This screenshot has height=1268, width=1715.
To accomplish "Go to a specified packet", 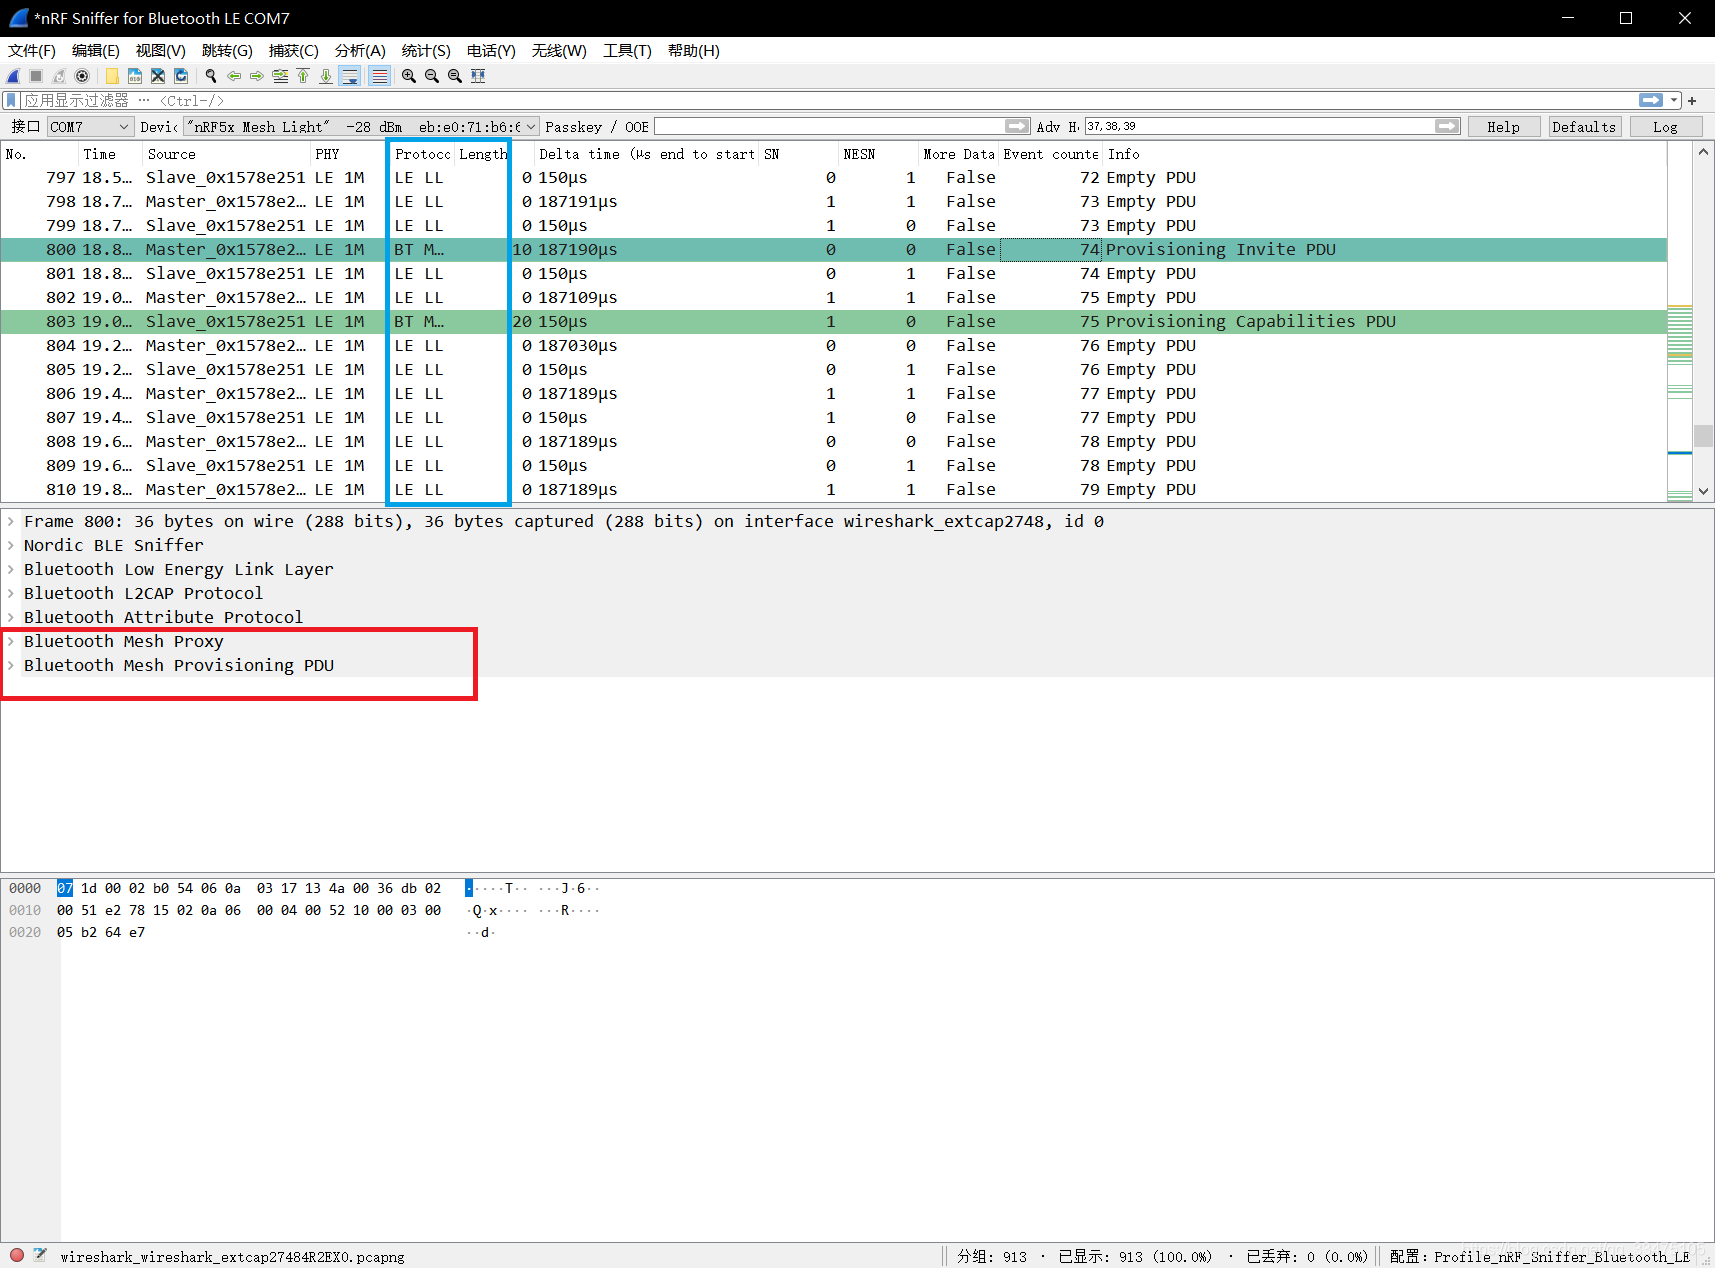I will (280, 76).
